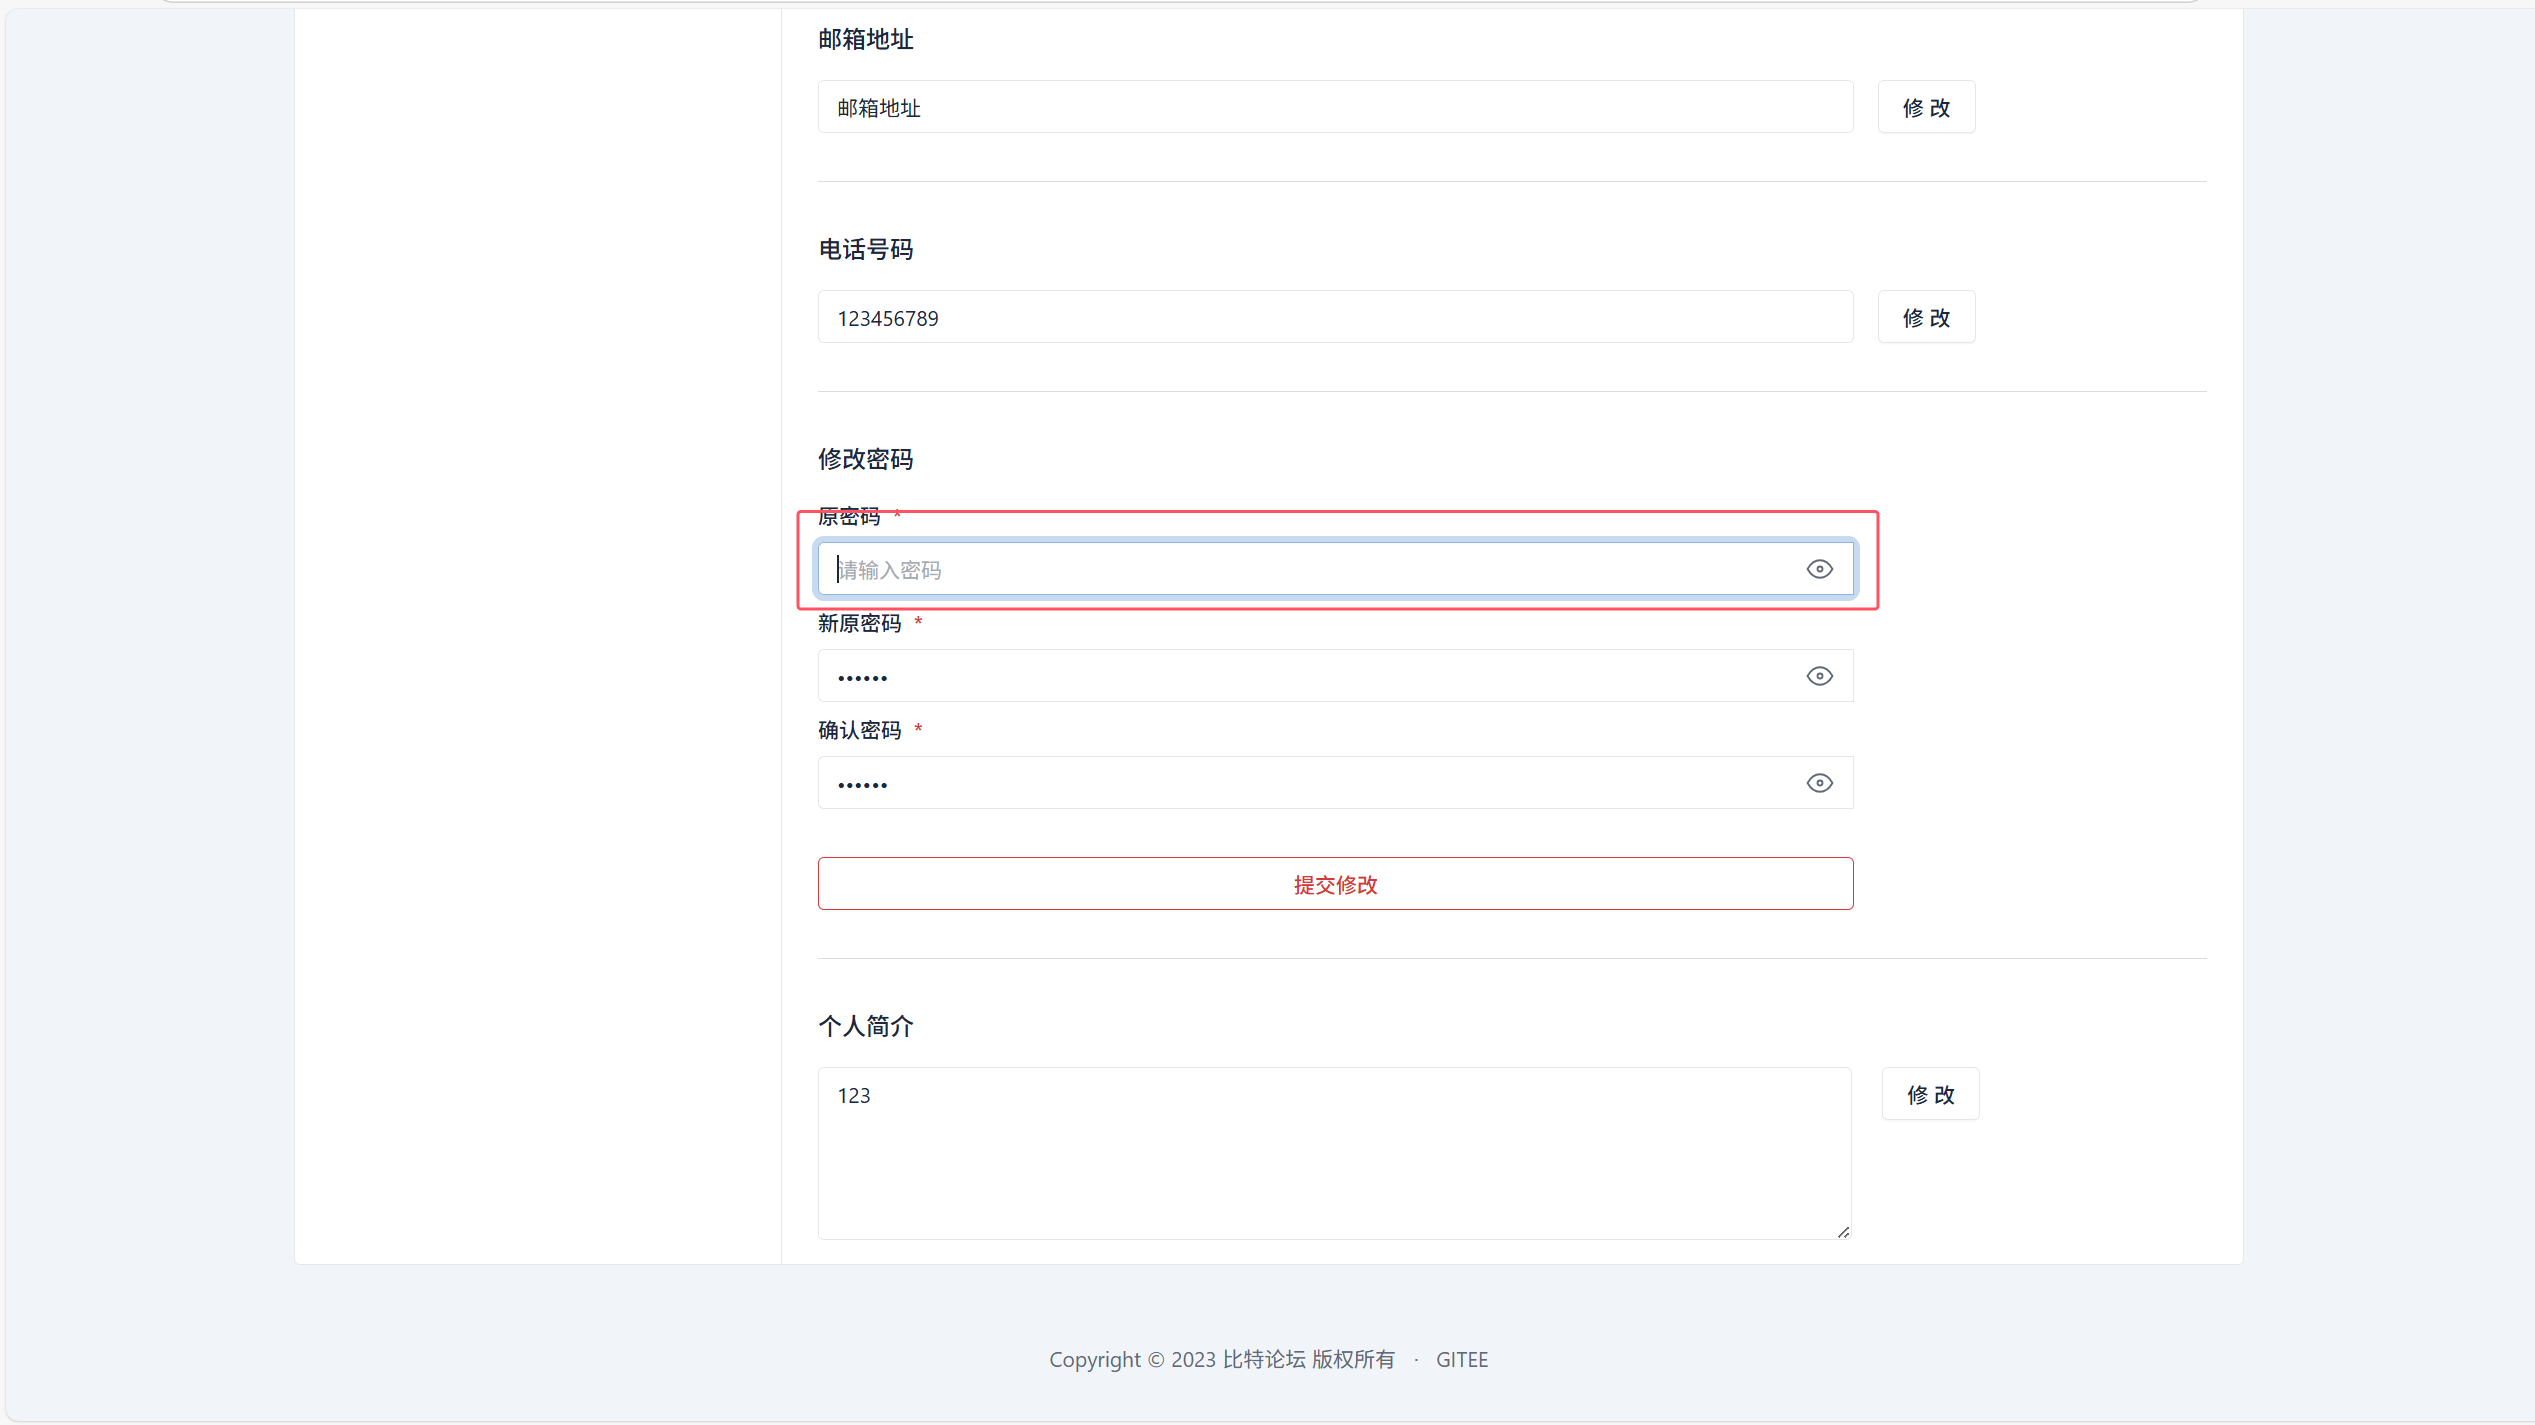Click the phone number field showing 123456789

[x=1334, y=318]
